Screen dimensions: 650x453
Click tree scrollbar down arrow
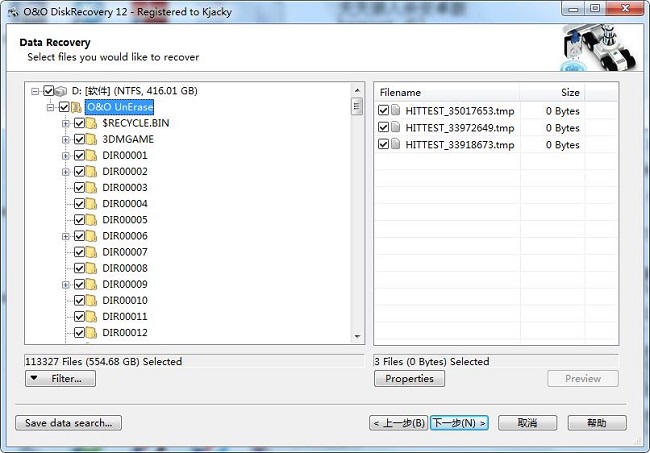(357, 337)
